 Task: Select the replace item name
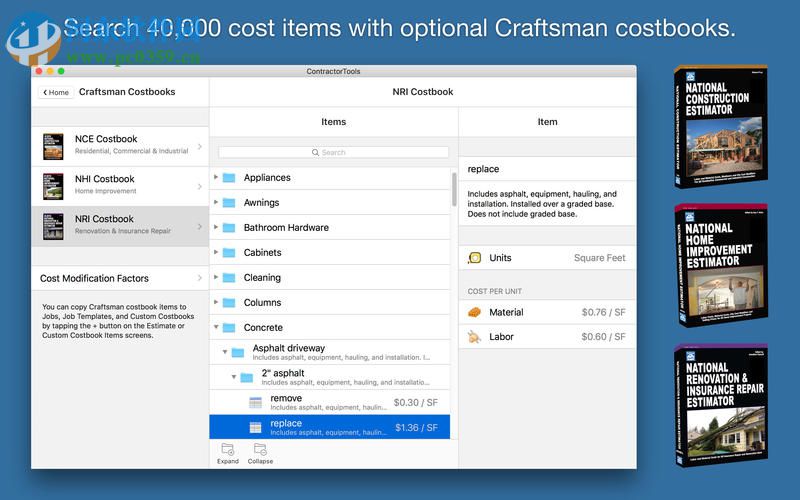[286, 423]
